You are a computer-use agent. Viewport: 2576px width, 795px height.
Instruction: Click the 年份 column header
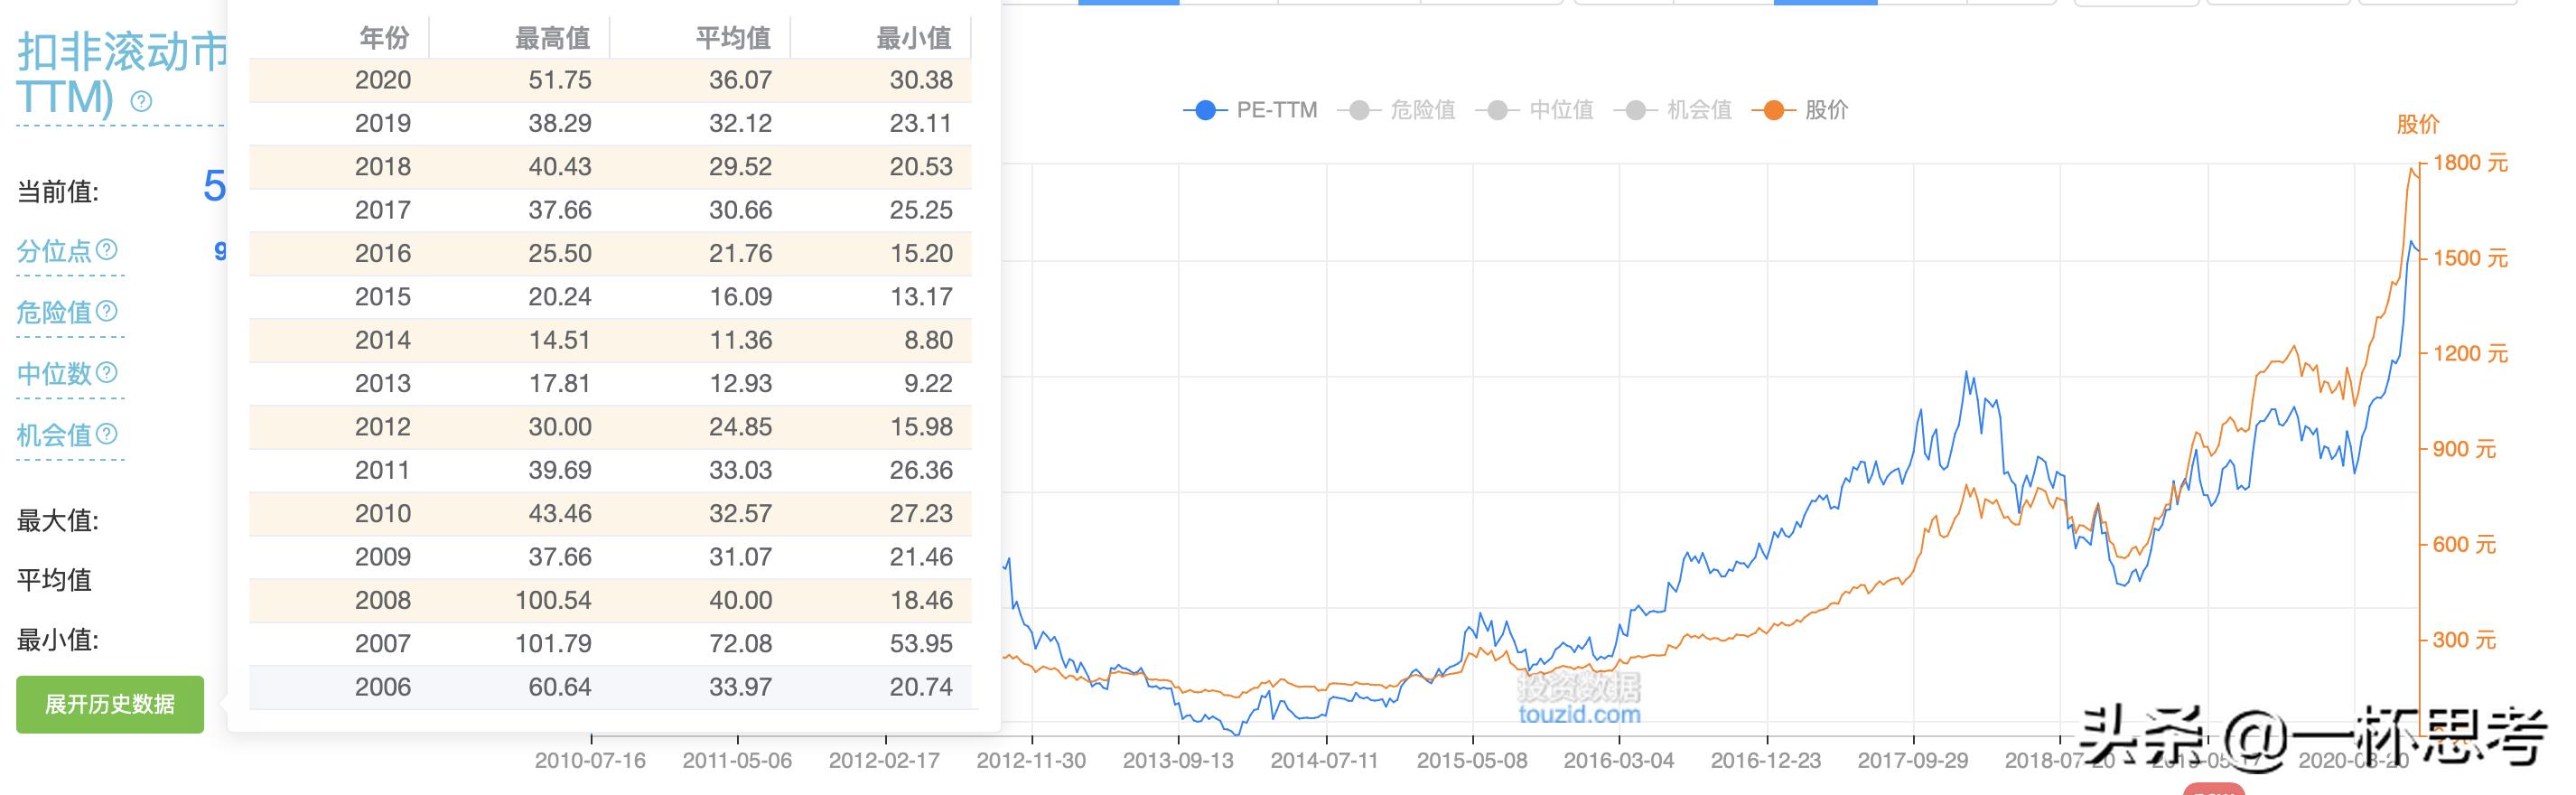click(384, 38)
